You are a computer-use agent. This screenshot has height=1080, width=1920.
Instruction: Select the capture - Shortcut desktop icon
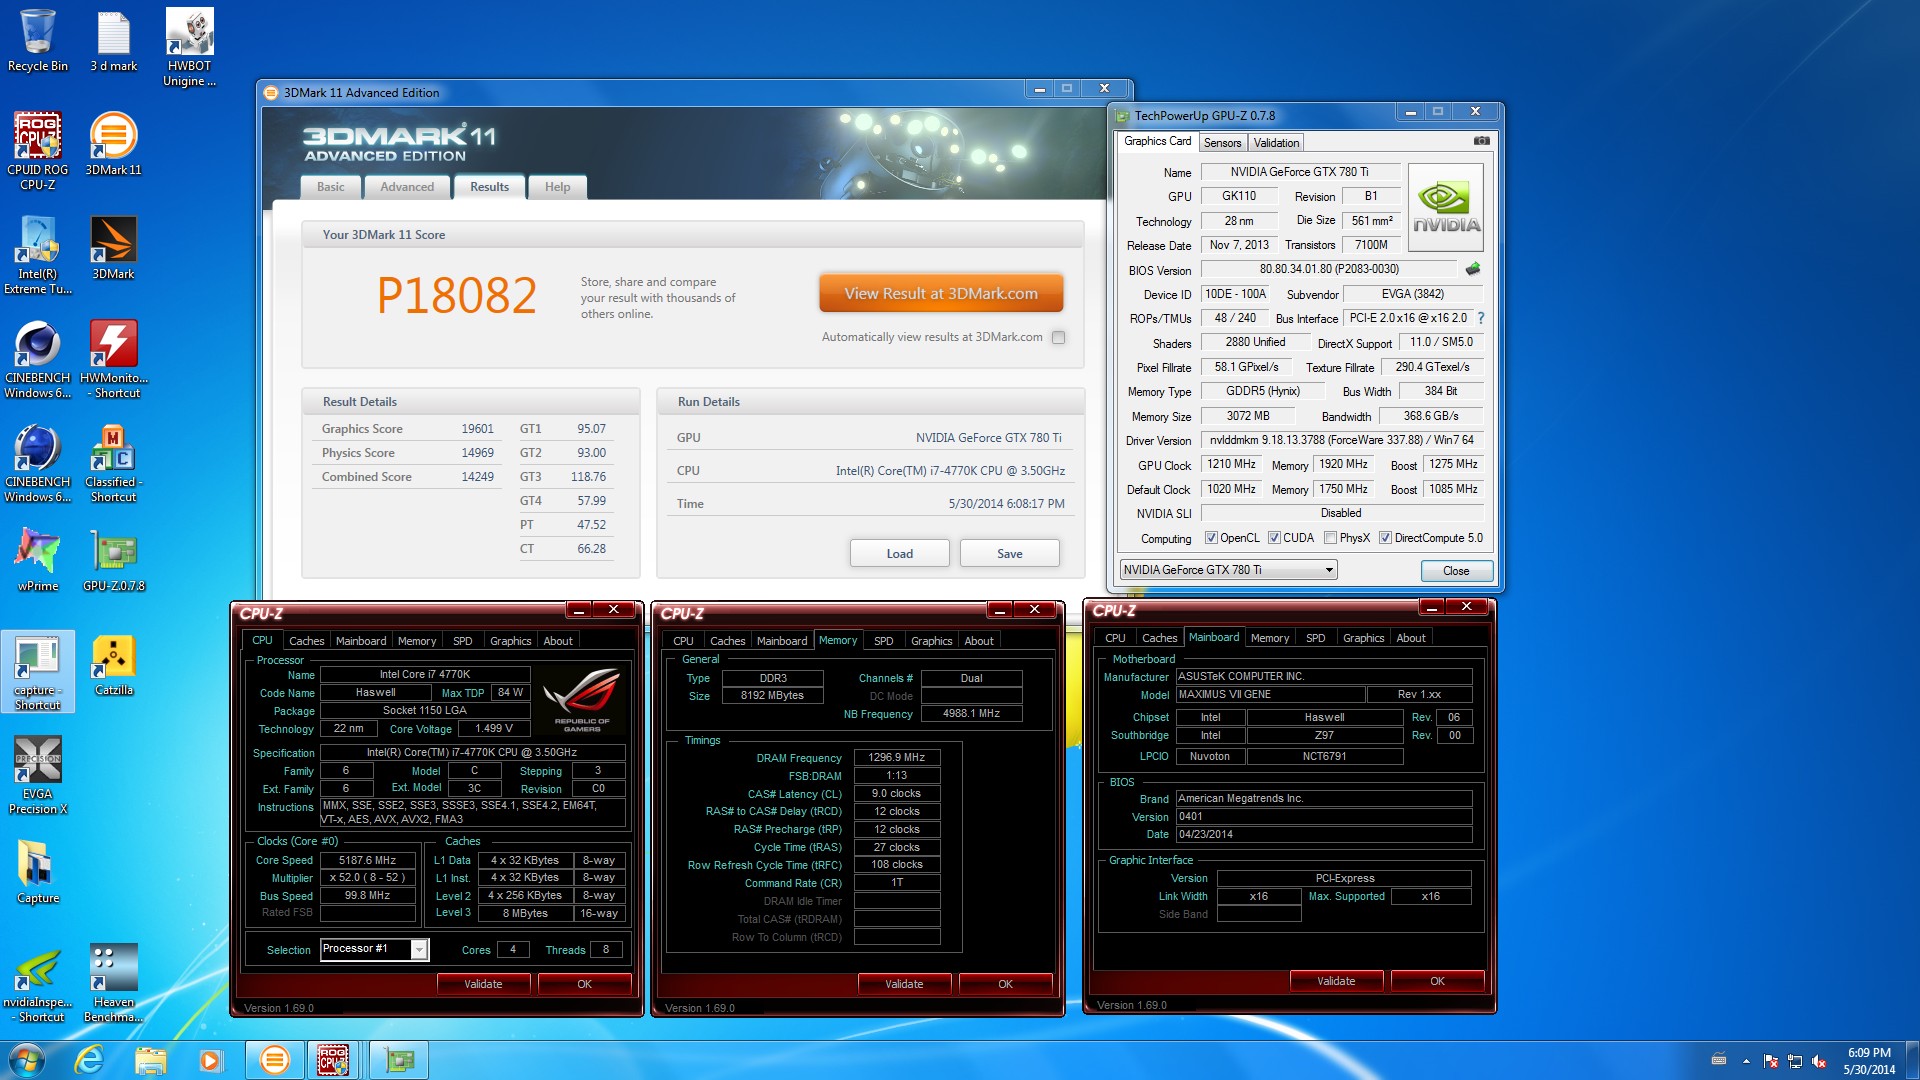(38, 671)
